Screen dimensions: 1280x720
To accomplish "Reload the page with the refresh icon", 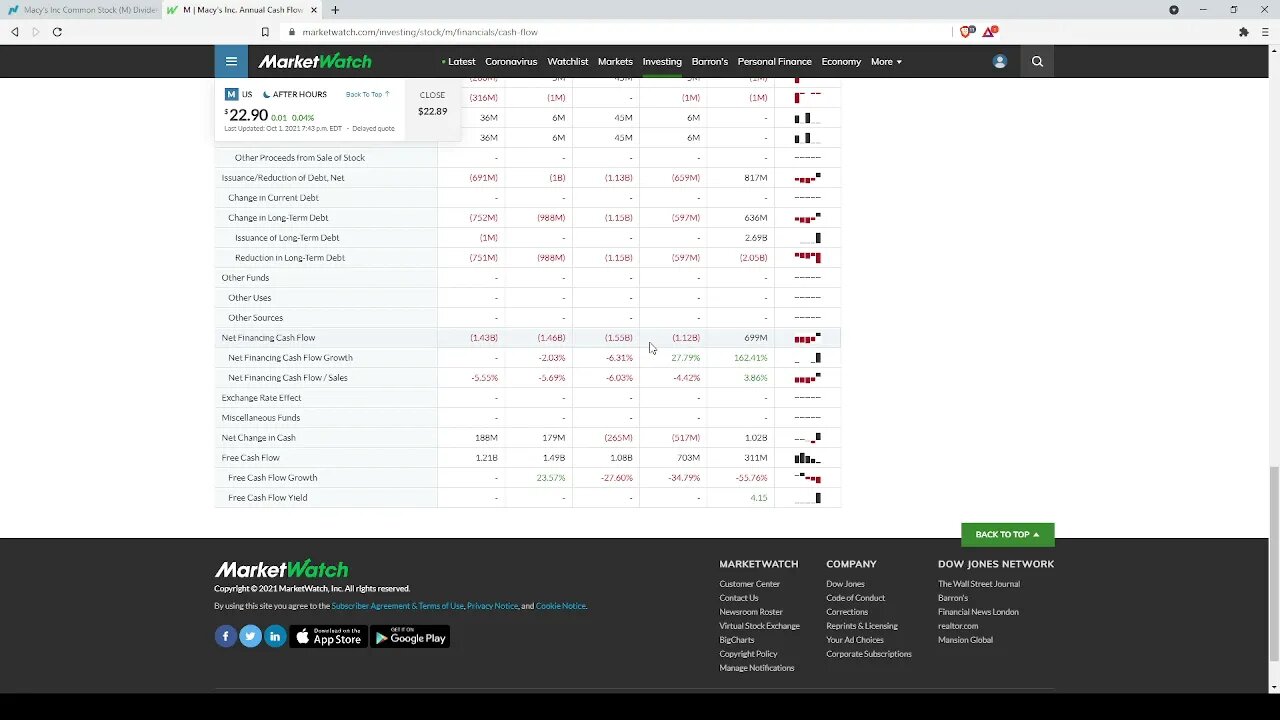I will (x=57, y=32).
